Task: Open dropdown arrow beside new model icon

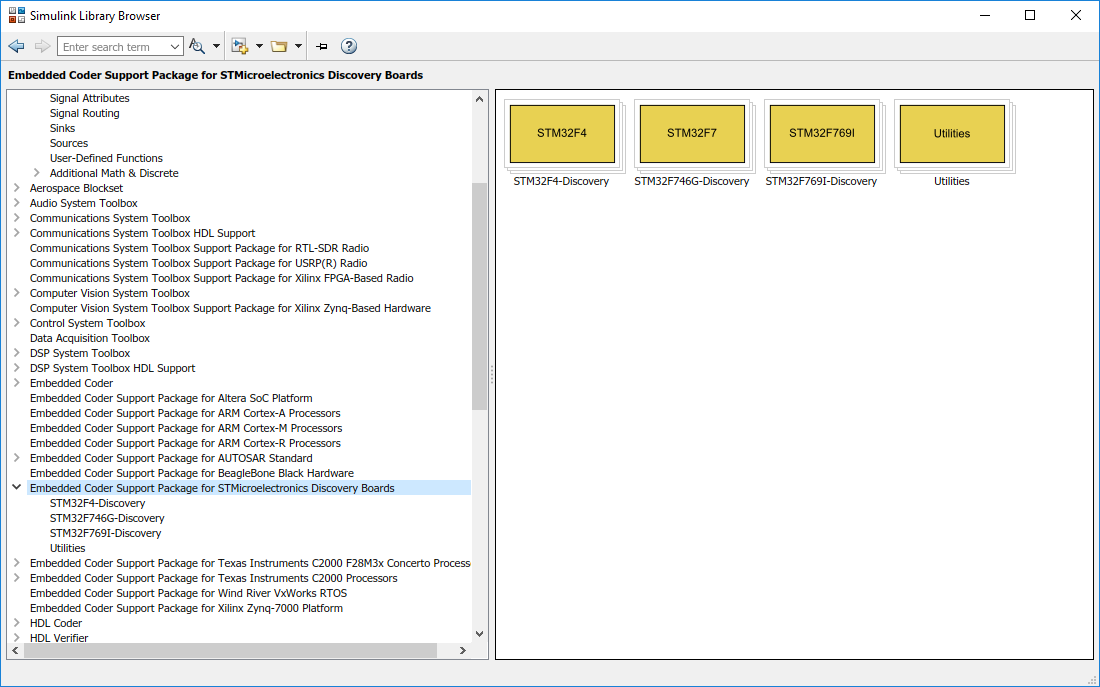Action: (259, 47)
